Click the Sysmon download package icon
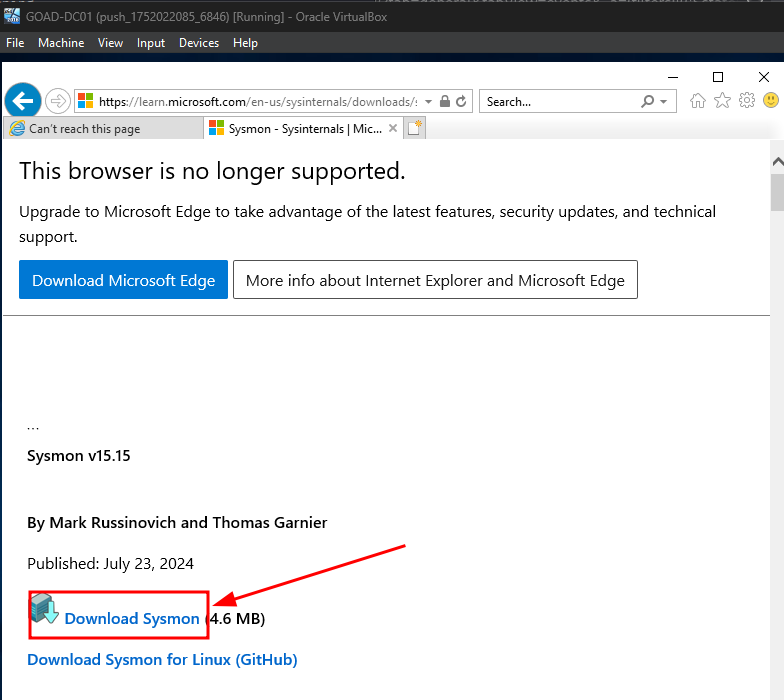This screenshot has height=700, width=784. point(45,608)
